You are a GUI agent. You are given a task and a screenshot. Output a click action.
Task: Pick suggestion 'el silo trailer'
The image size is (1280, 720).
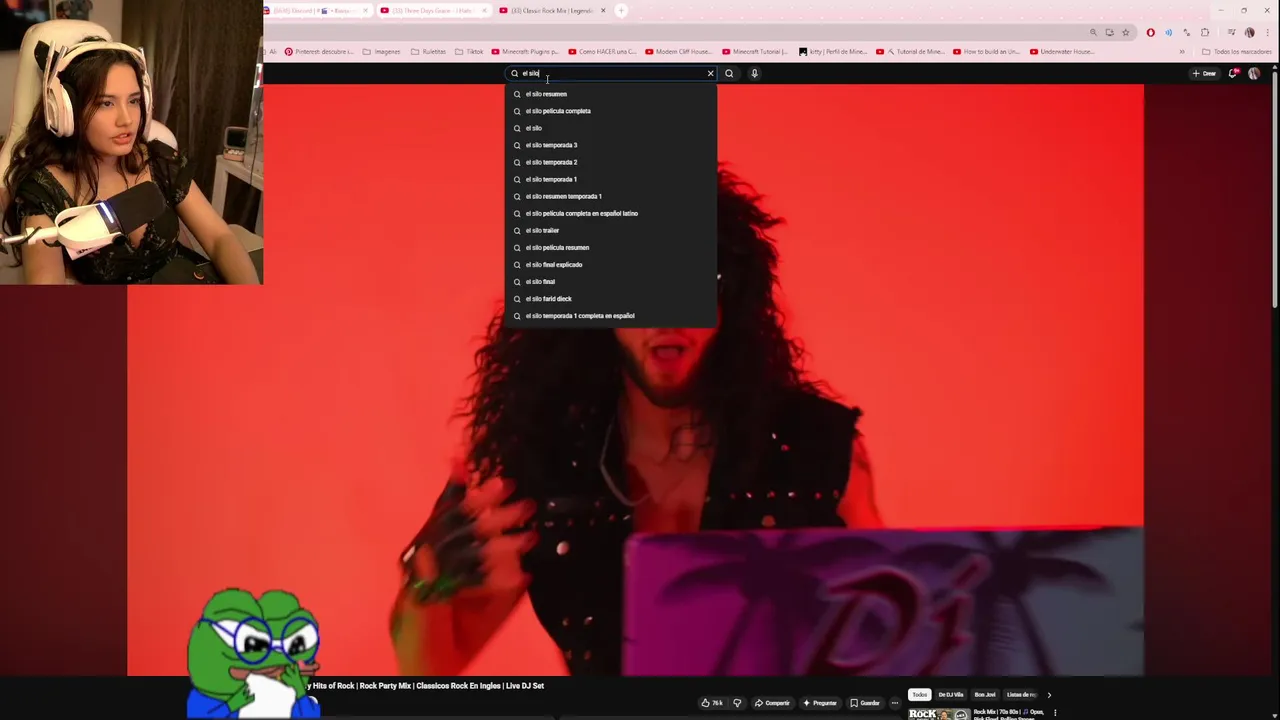pyautogui.click(x=611, y=230)
